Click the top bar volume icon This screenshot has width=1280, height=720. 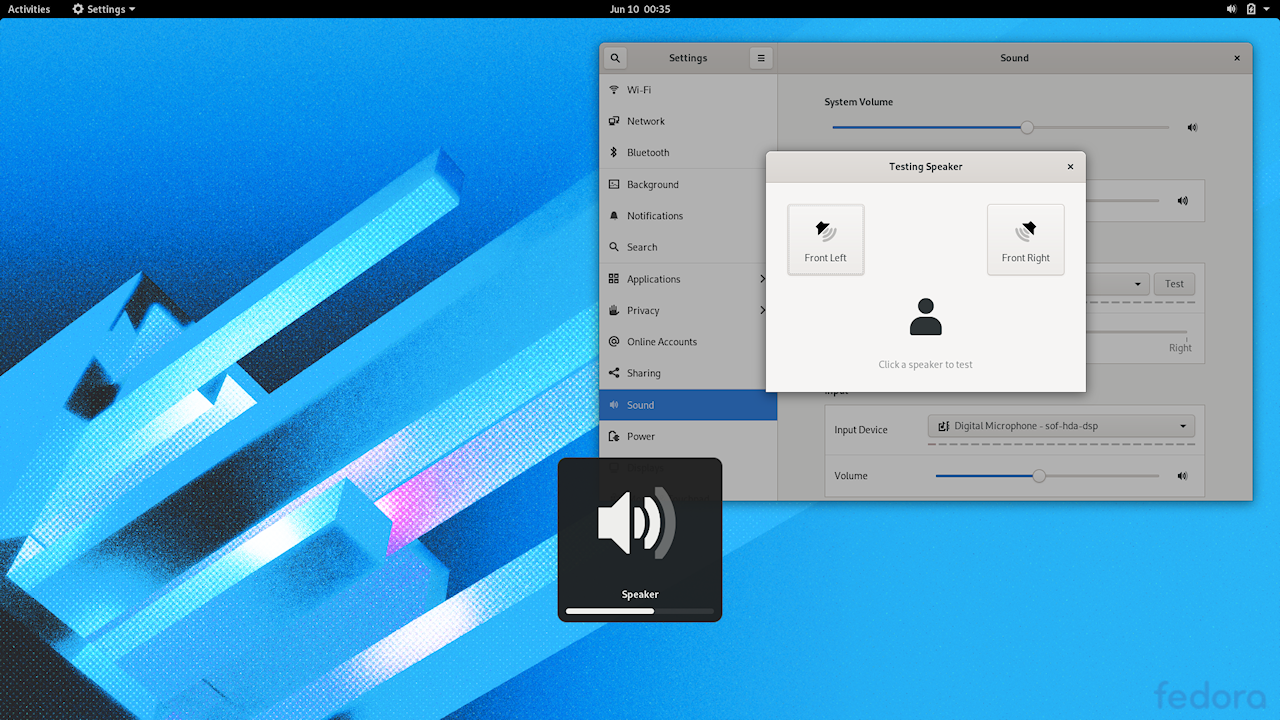1231,9
